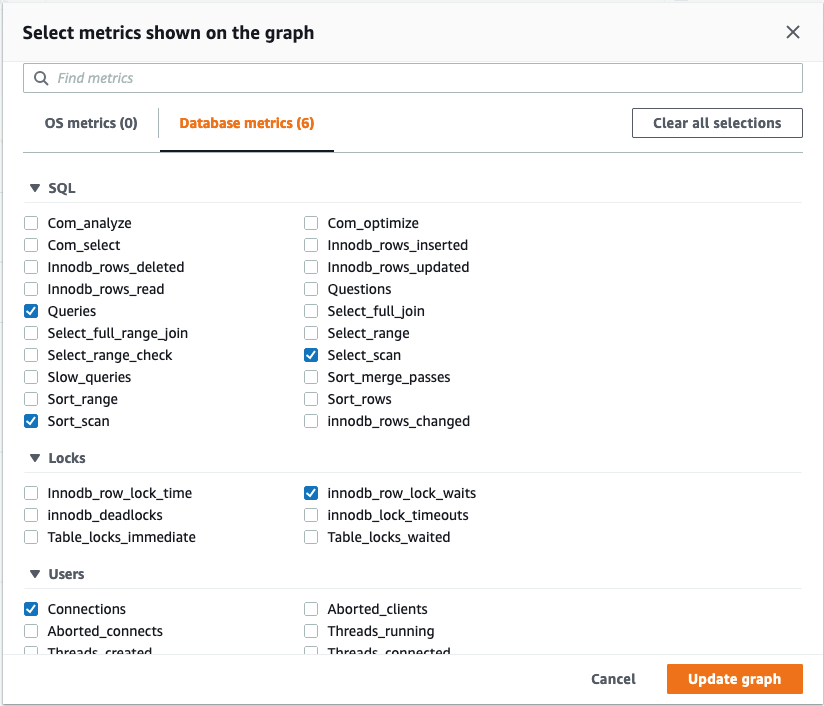Click the Update graph button

click(x=734, y=679)
